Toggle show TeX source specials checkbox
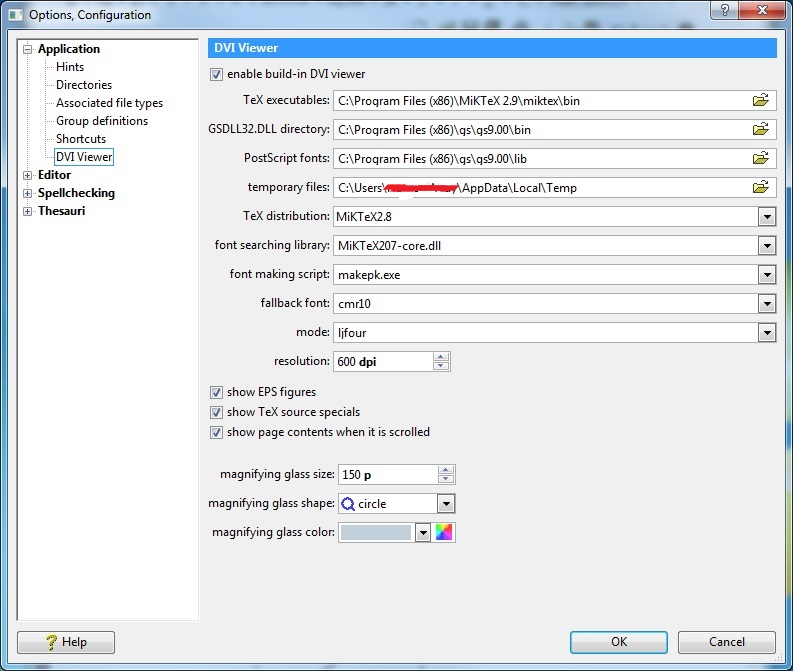Screen dimensions: 793x671 [x=216, y=412]
